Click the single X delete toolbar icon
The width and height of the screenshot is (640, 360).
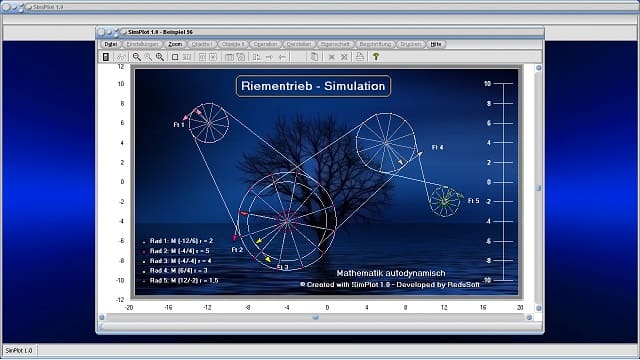tap(331, 57)
